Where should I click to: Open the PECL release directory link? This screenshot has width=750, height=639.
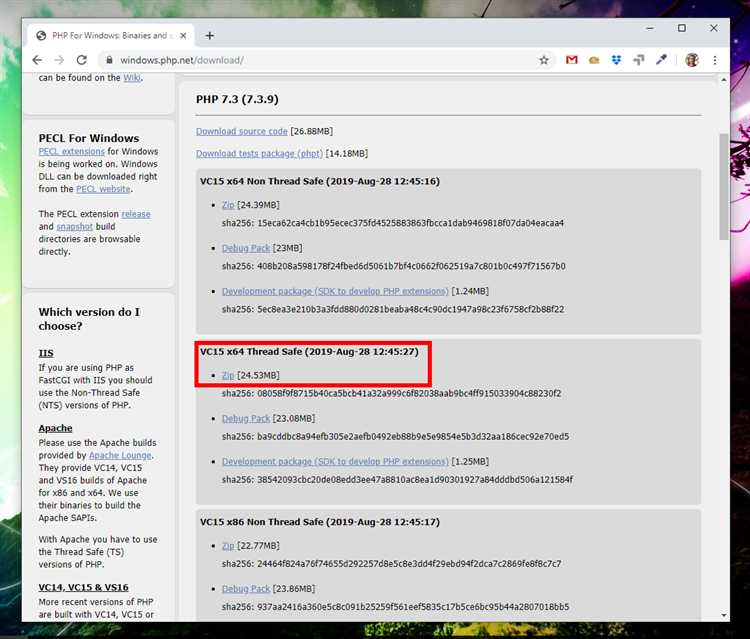[x=136, y=214]
